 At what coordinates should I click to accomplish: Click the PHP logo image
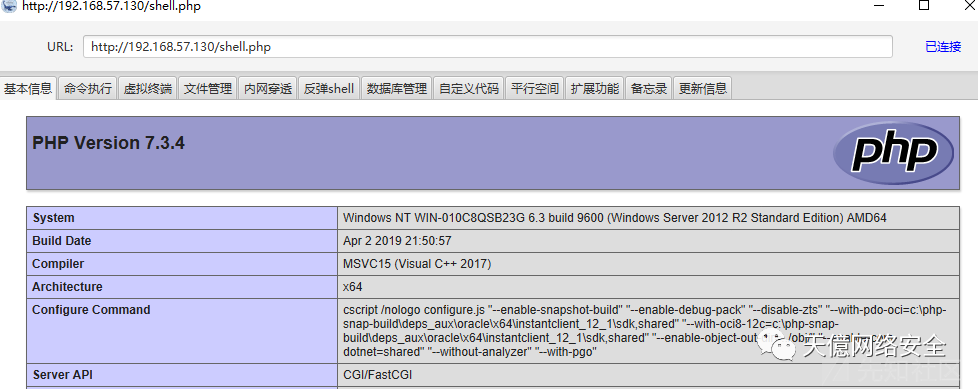(x=893, y=153)
